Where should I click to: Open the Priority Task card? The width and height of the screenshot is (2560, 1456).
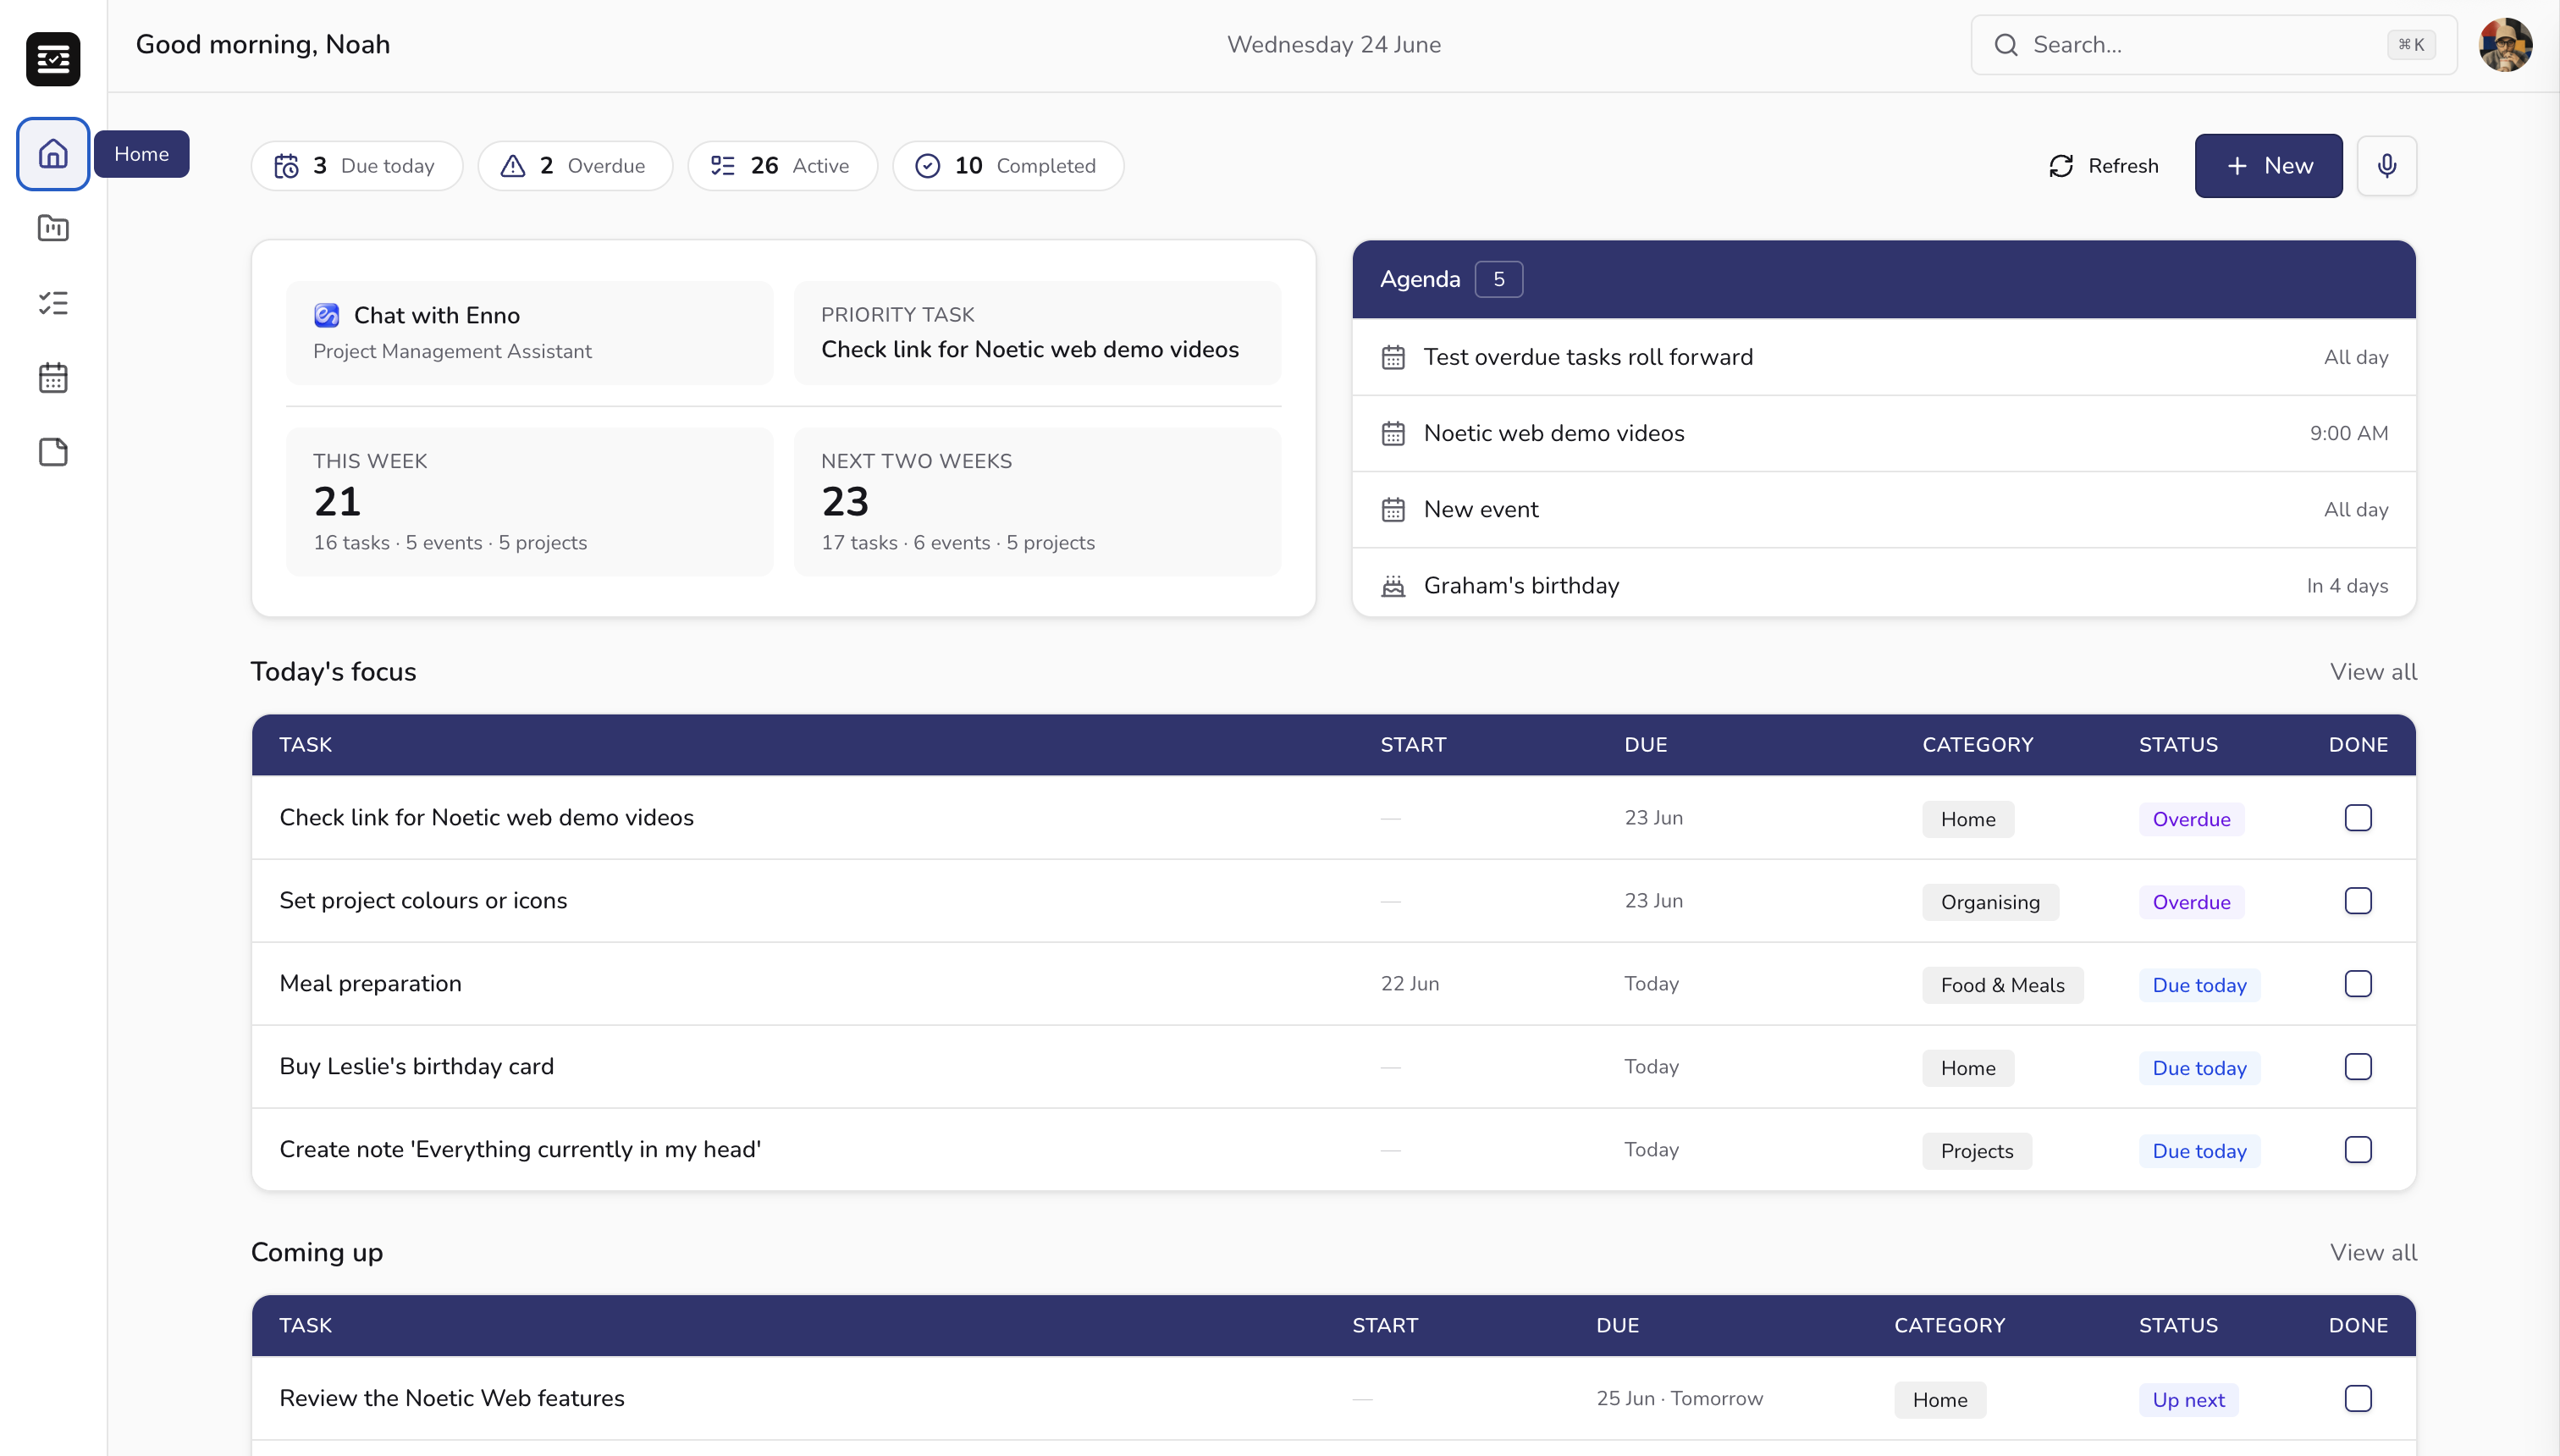click(1037, 333)
